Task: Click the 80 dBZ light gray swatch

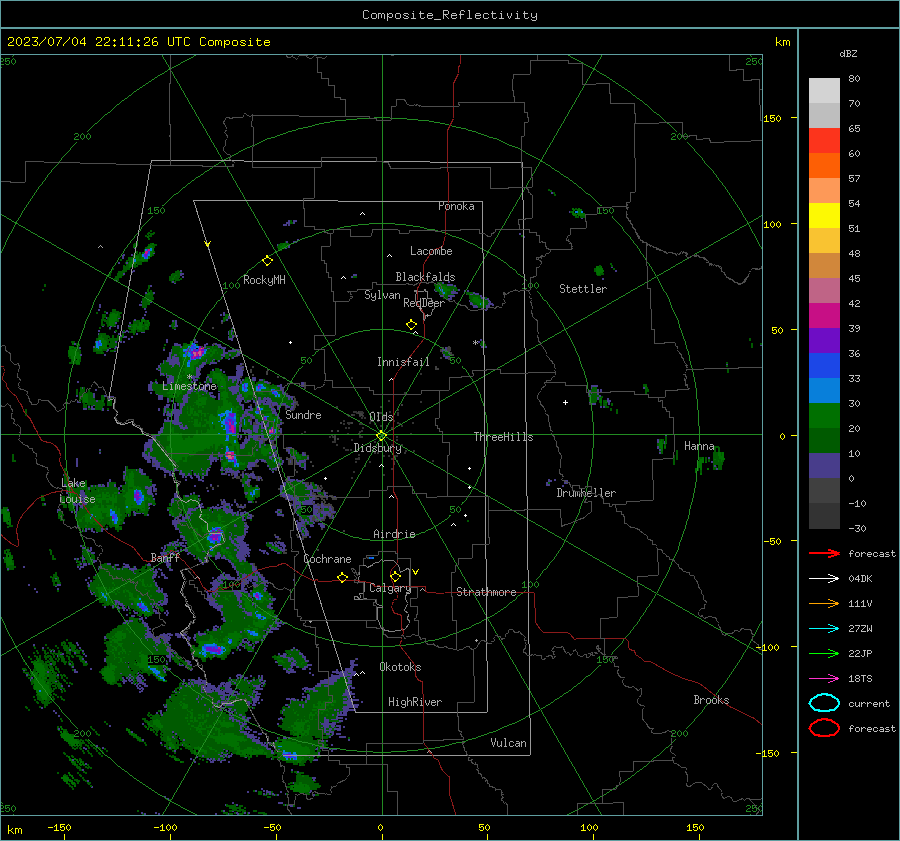Action: [824, 90]
